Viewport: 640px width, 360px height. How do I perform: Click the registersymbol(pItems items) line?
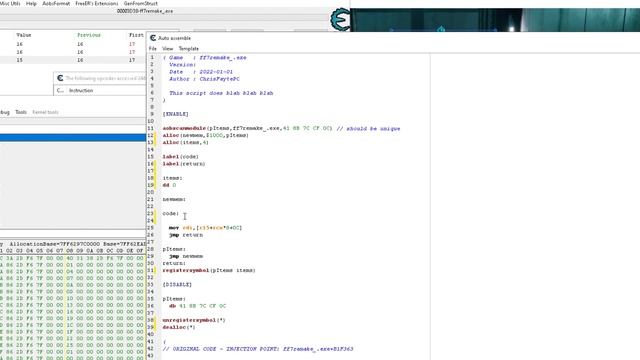209,270
